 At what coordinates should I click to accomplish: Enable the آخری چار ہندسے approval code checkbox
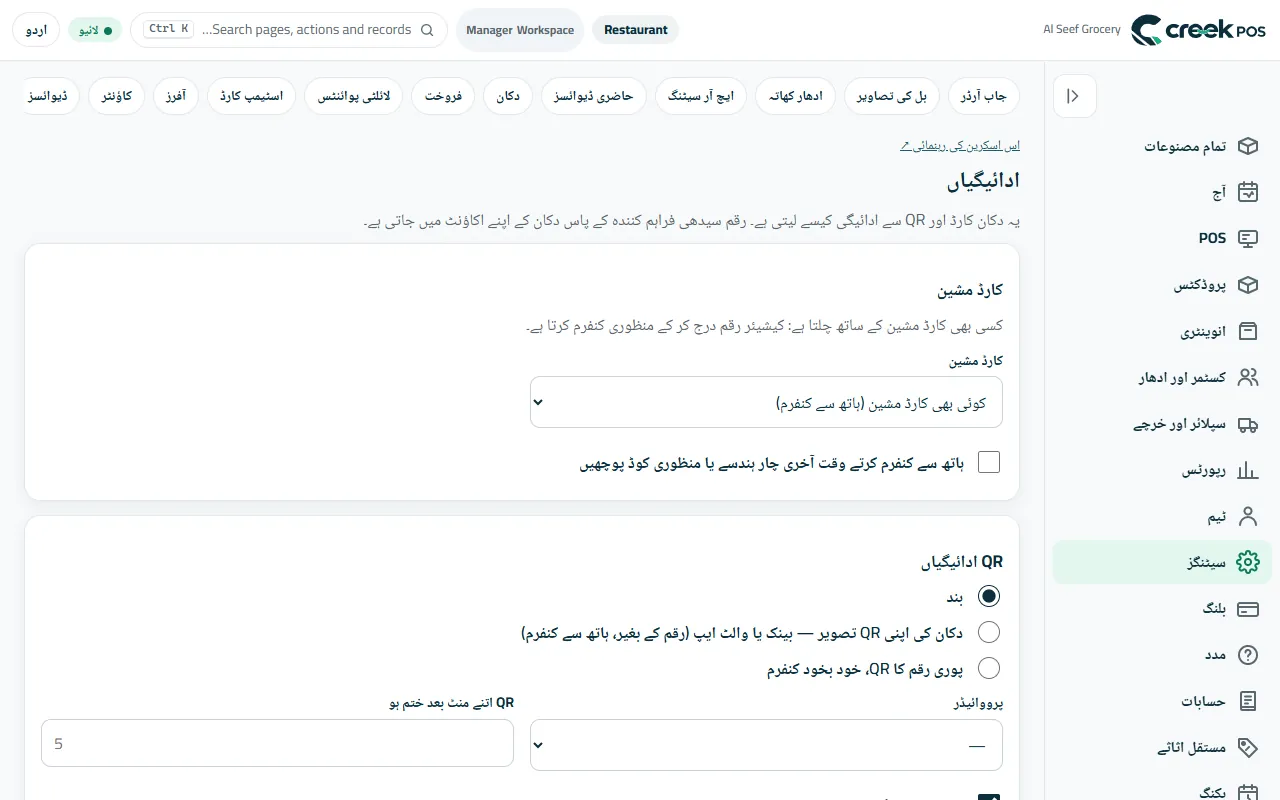(989, 462)
